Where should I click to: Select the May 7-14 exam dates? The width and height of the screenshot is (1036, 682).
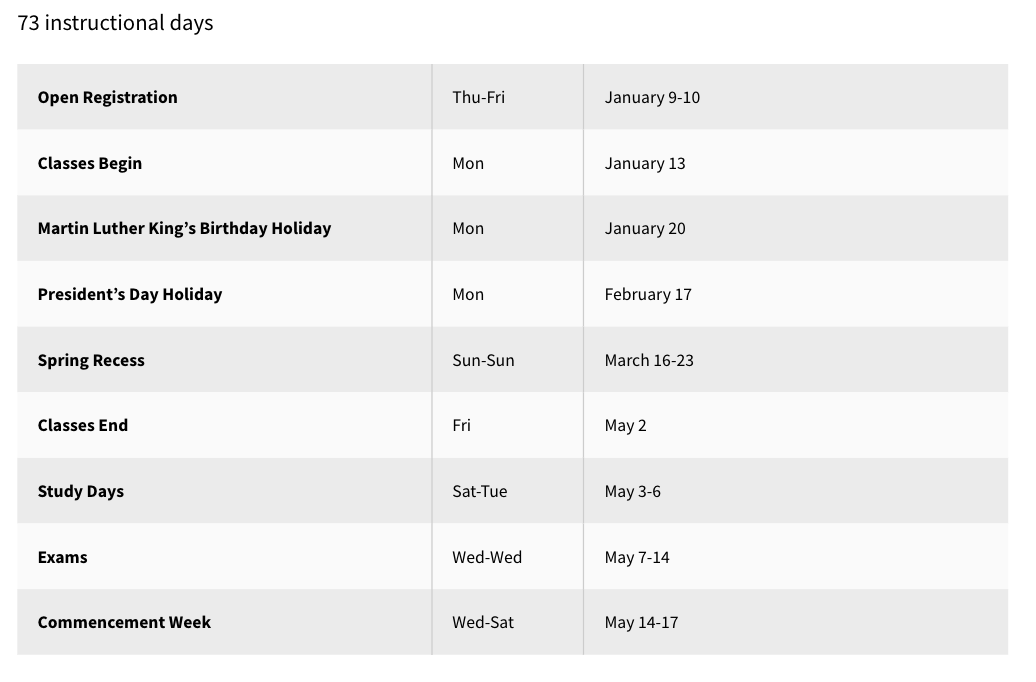coord(637,557)
